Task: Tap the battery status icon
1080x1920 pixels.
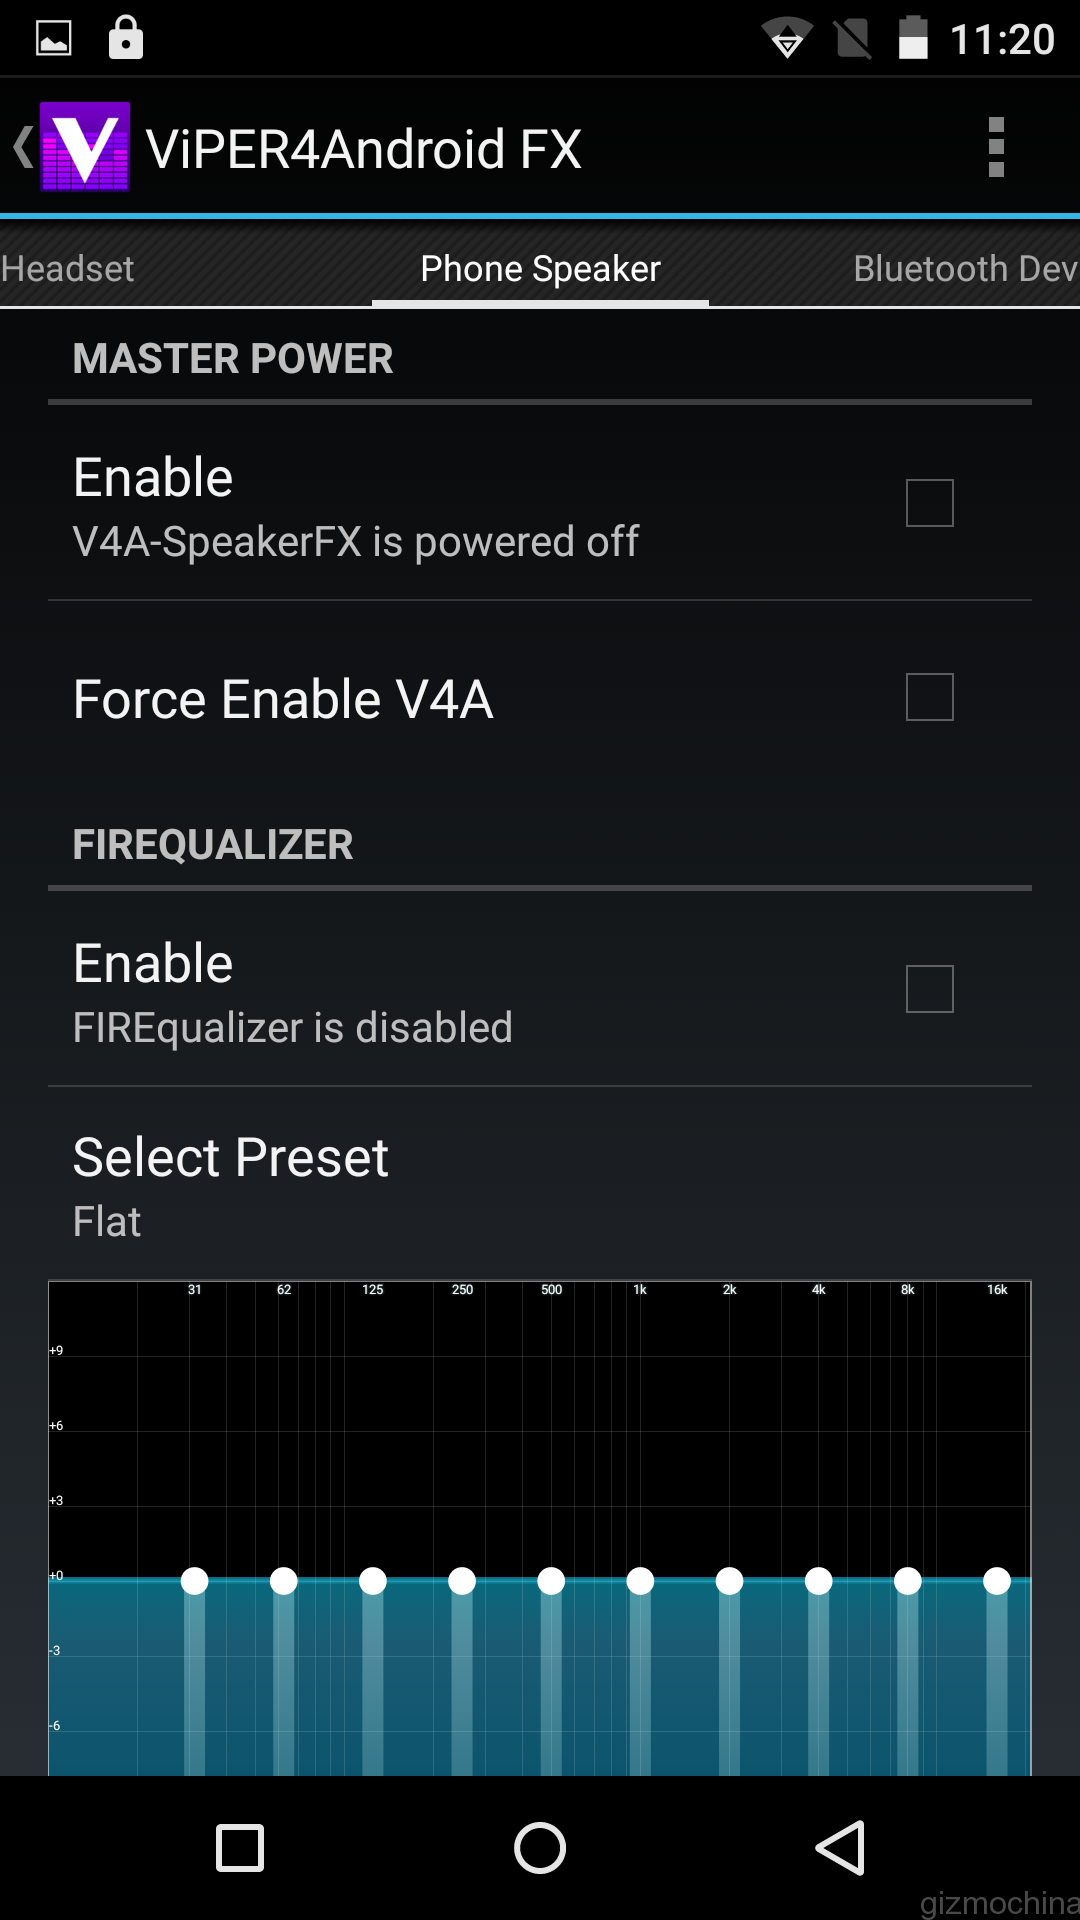Action: point(912,39)
